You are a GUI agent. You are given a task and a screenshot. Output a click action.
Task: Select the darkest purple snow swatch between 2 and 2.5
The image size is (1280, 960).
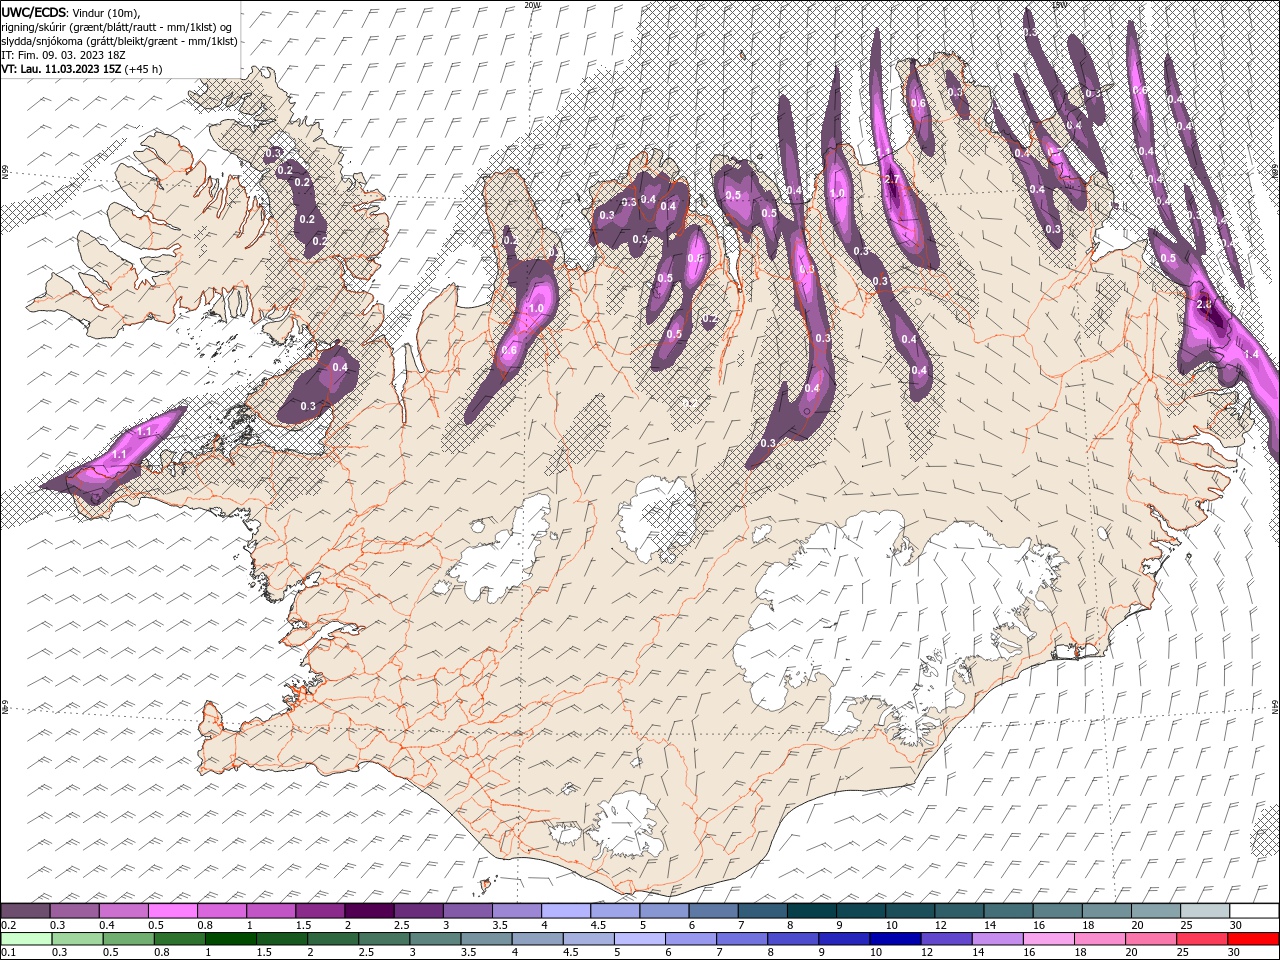(368, 911)
